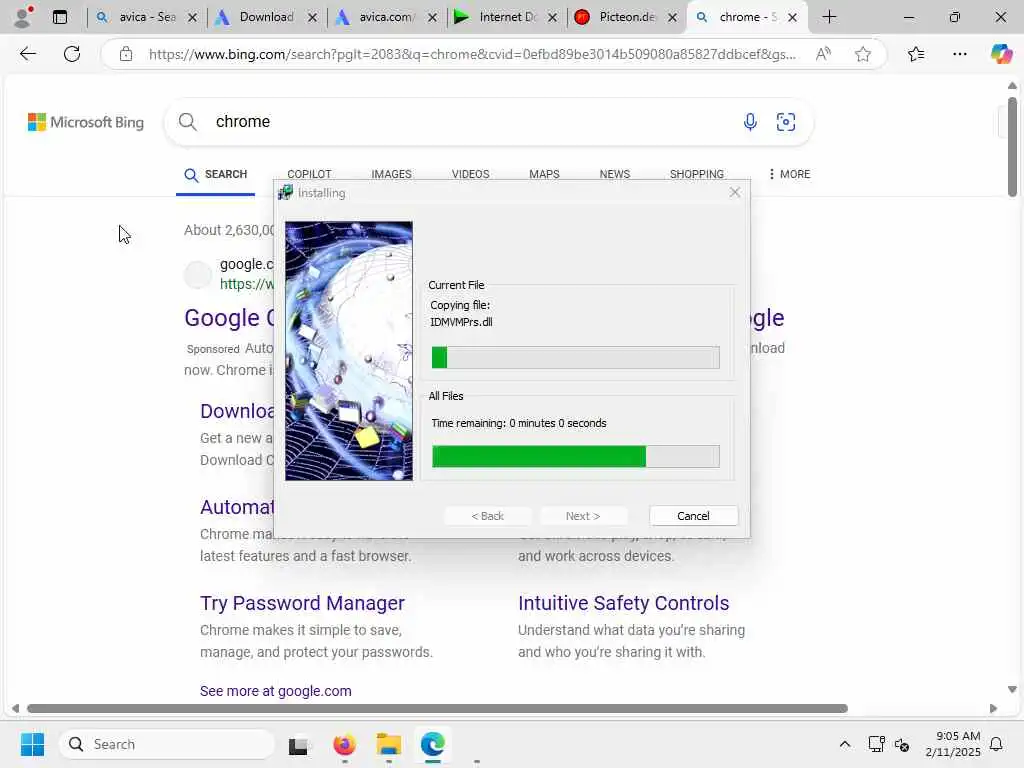Launch Copilot from the toolbar icon
The height and width of the screenshot is (768, 1024).
point(1001,54)
